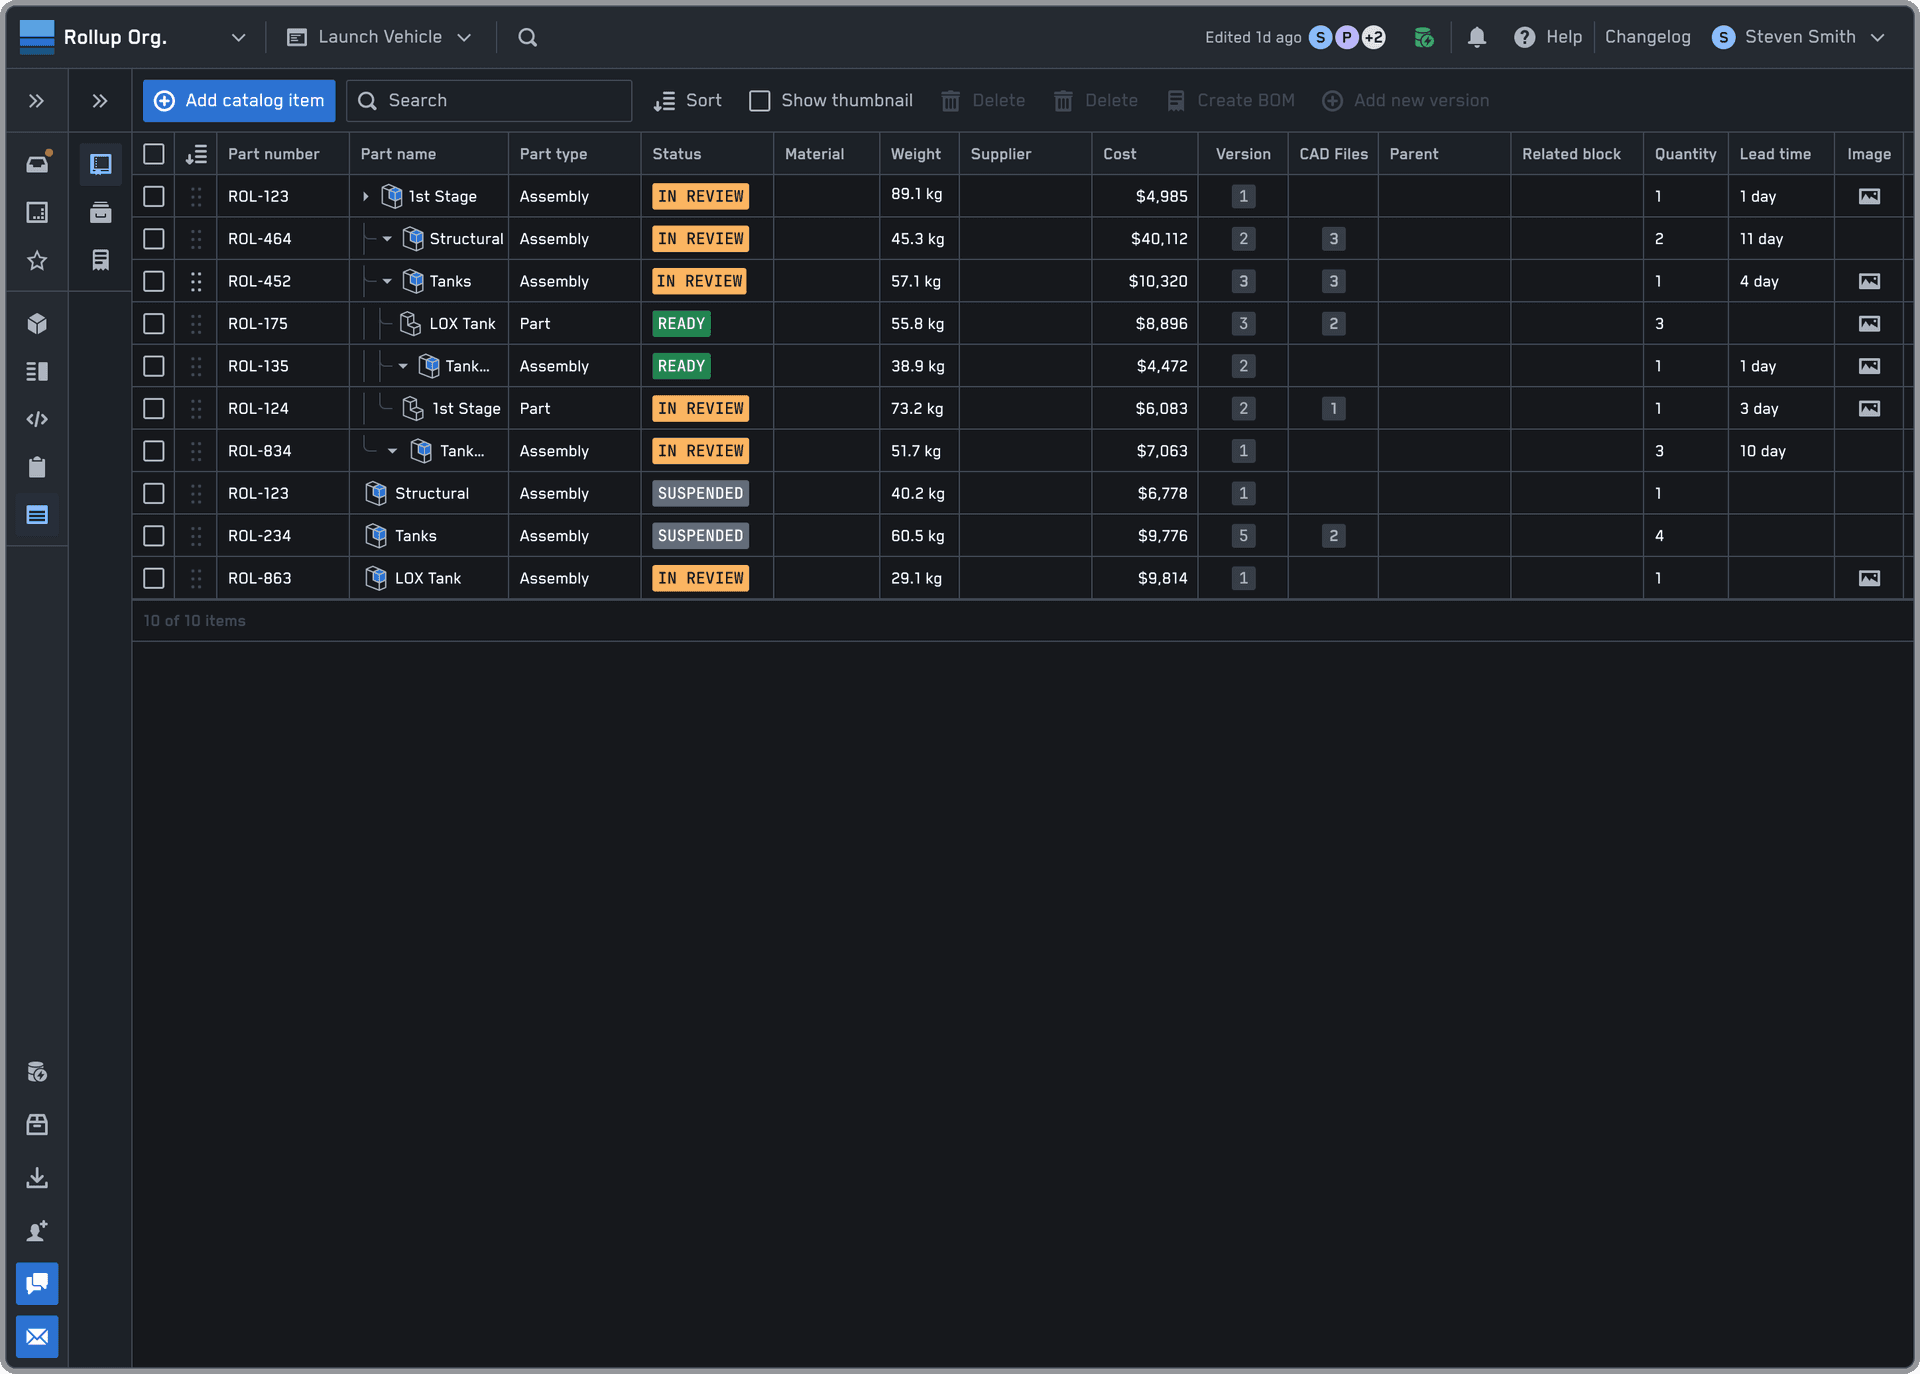Open the favorites star icon
This screenshot has height=1374, width=1920.
37,260
